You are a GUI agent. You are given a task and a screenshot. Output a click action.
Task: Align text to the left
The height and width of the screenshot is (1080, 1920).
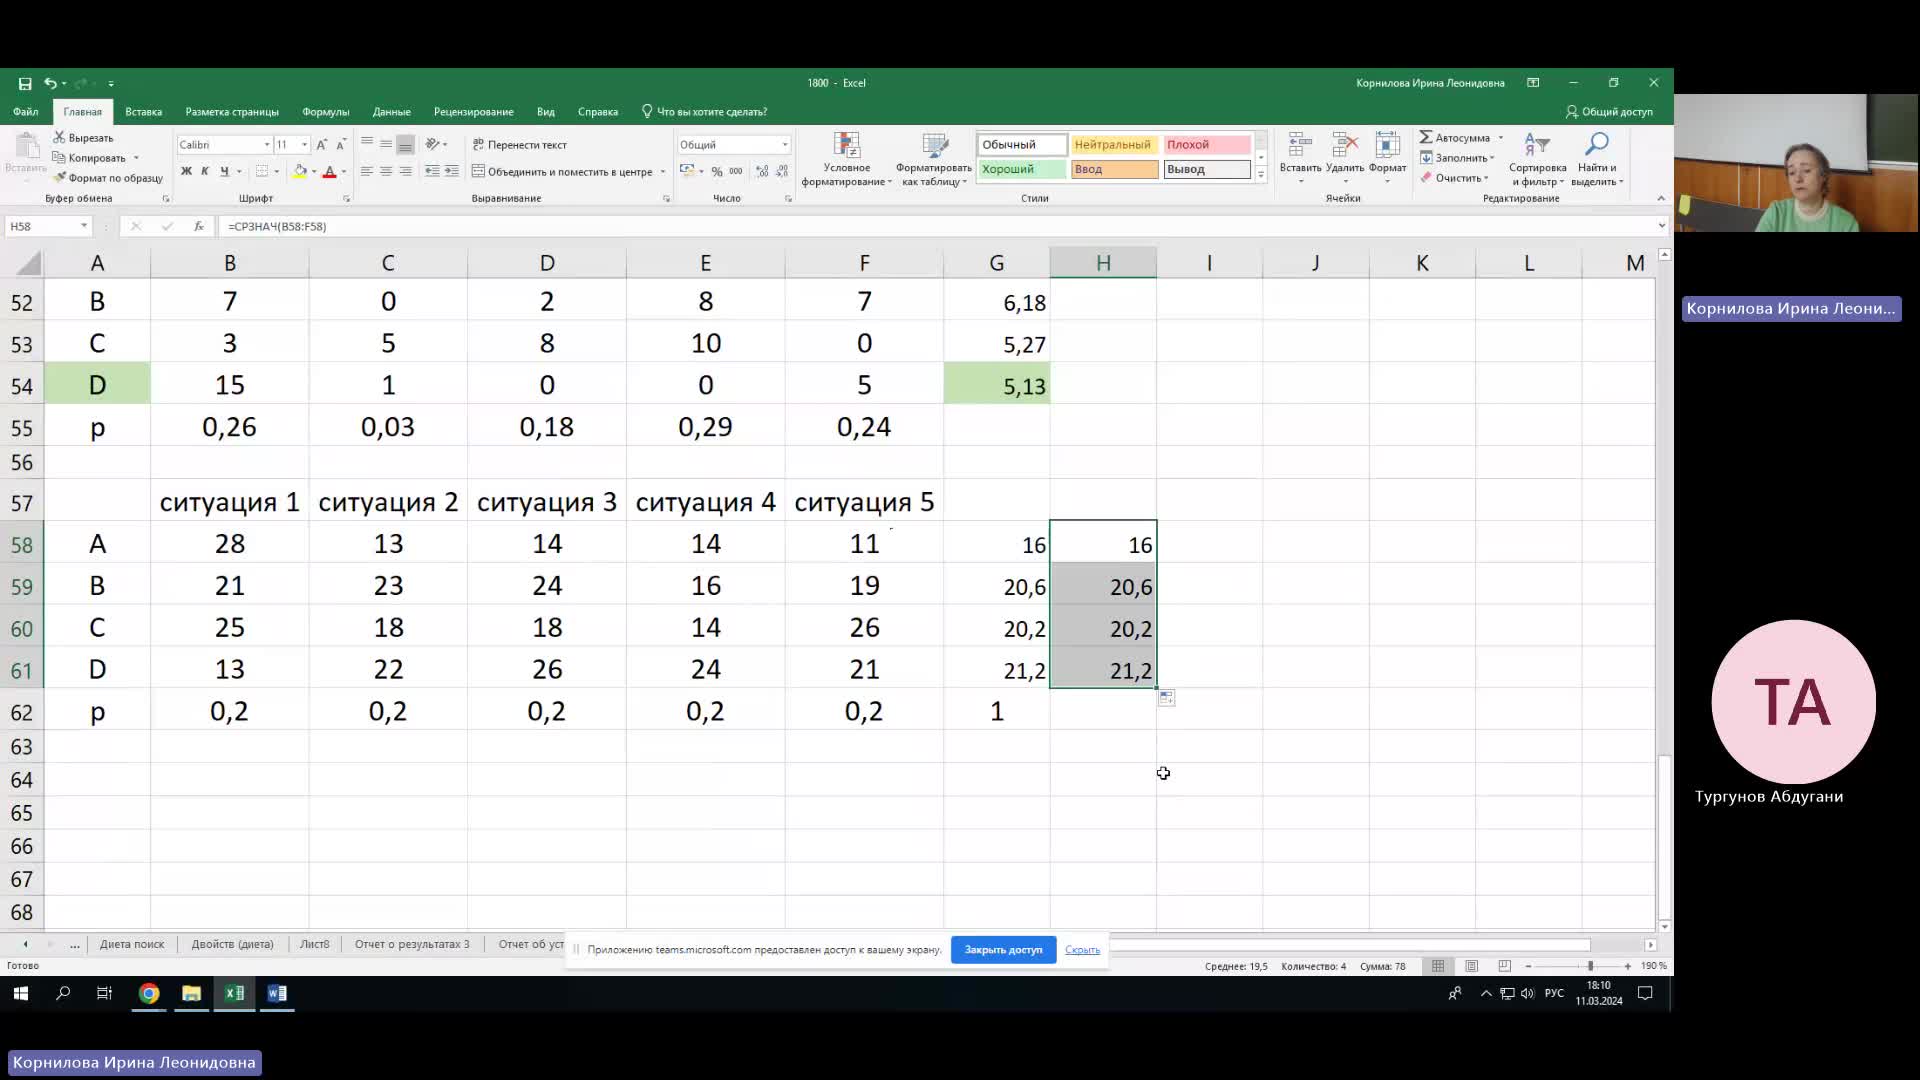click(367, 172)
